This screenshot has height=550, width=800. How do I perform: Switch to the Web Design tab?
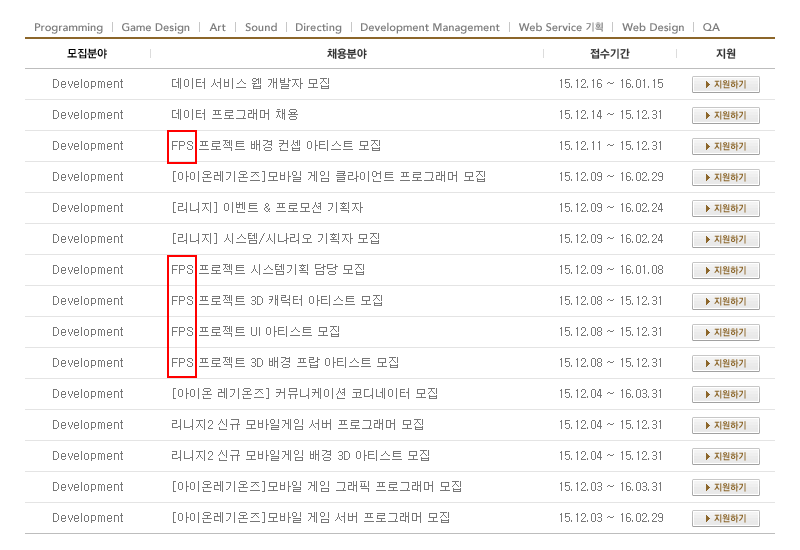653,27
